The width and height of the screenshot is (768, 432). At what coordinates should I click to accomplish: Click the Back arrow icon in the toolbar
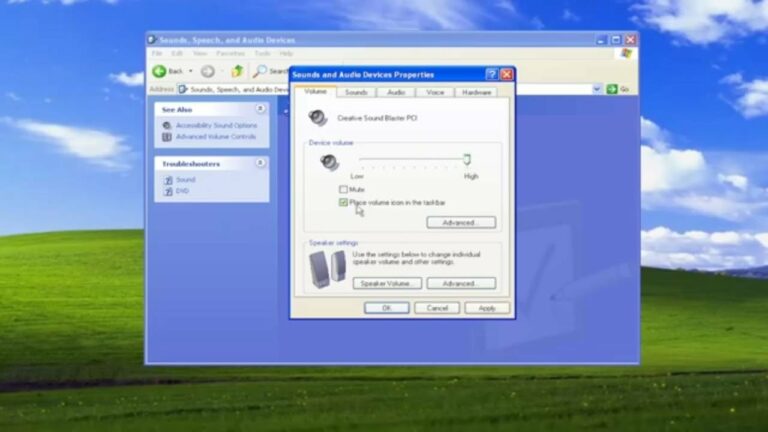coord(159,71)
